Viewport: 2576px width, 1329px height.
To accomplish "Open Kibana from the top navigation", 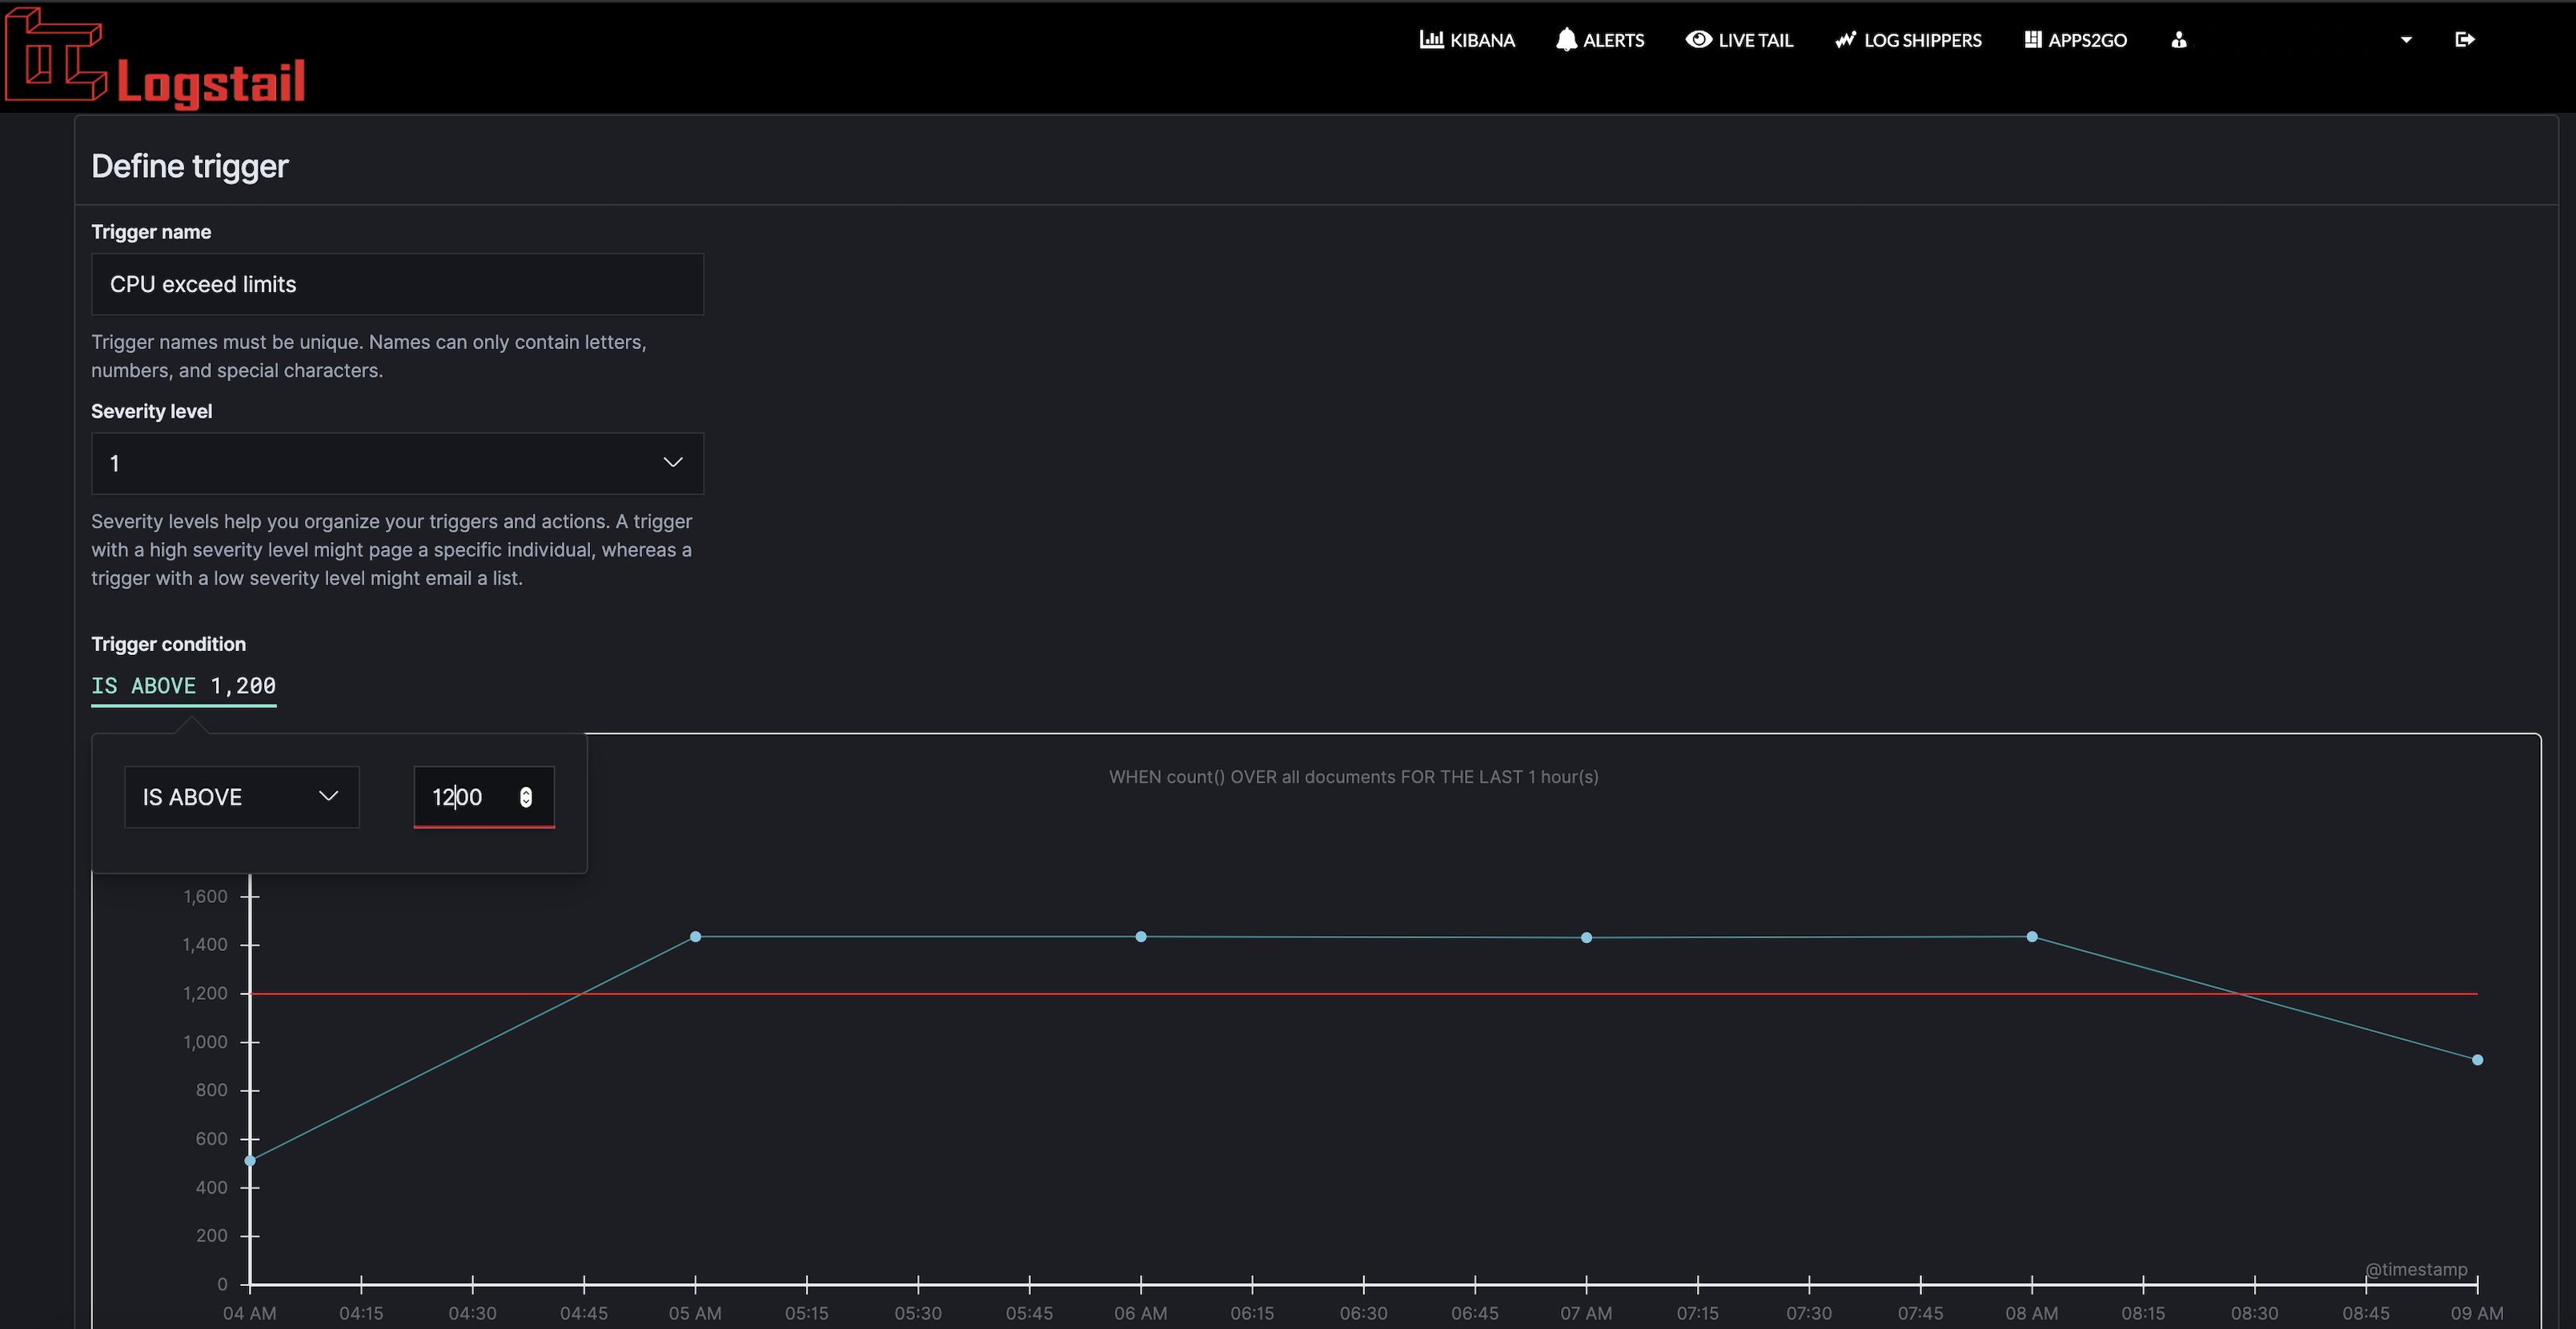I will coord(1466,39).
